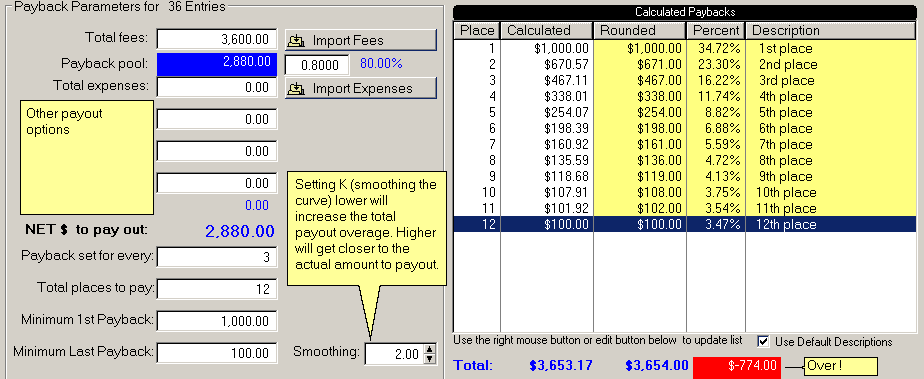
Task: Increase Smoothing with the up arrow
Action: pos(430,350)
